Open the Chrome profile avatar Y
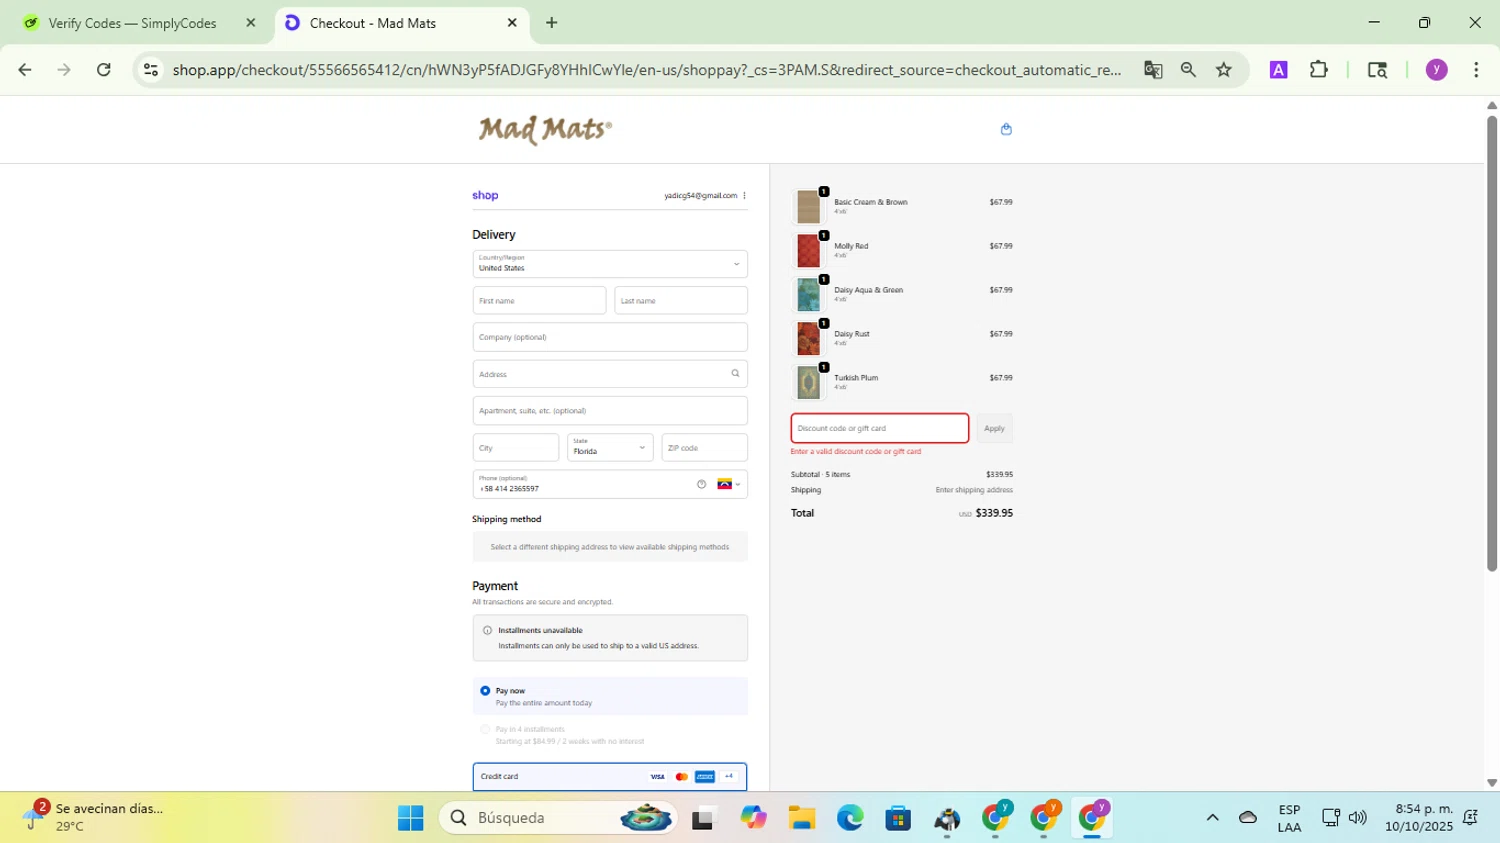 [1437, 70]
